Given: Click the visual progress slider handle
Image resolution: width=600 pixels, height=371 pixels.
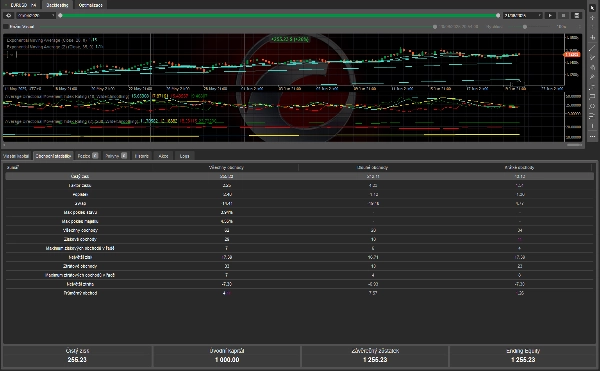Looking at the screenshot, I should (435, 27).
